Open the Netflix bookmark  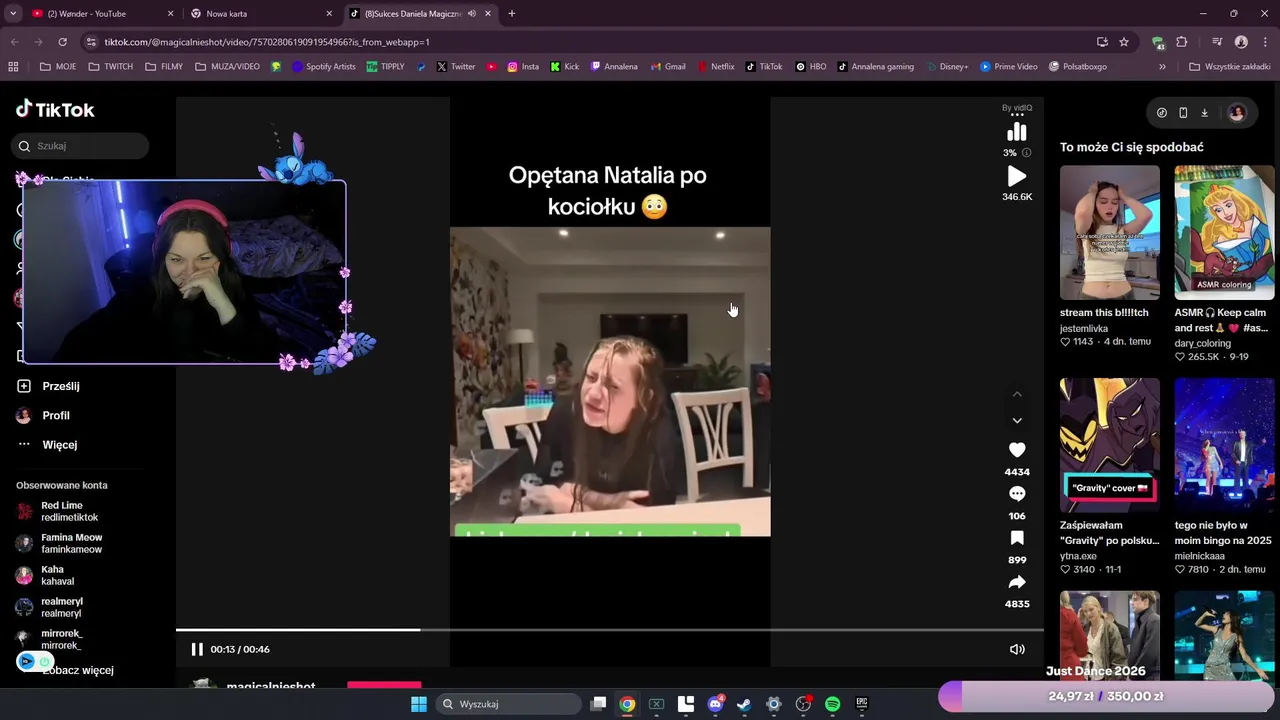pyautogui.click(x=715, y=67)
